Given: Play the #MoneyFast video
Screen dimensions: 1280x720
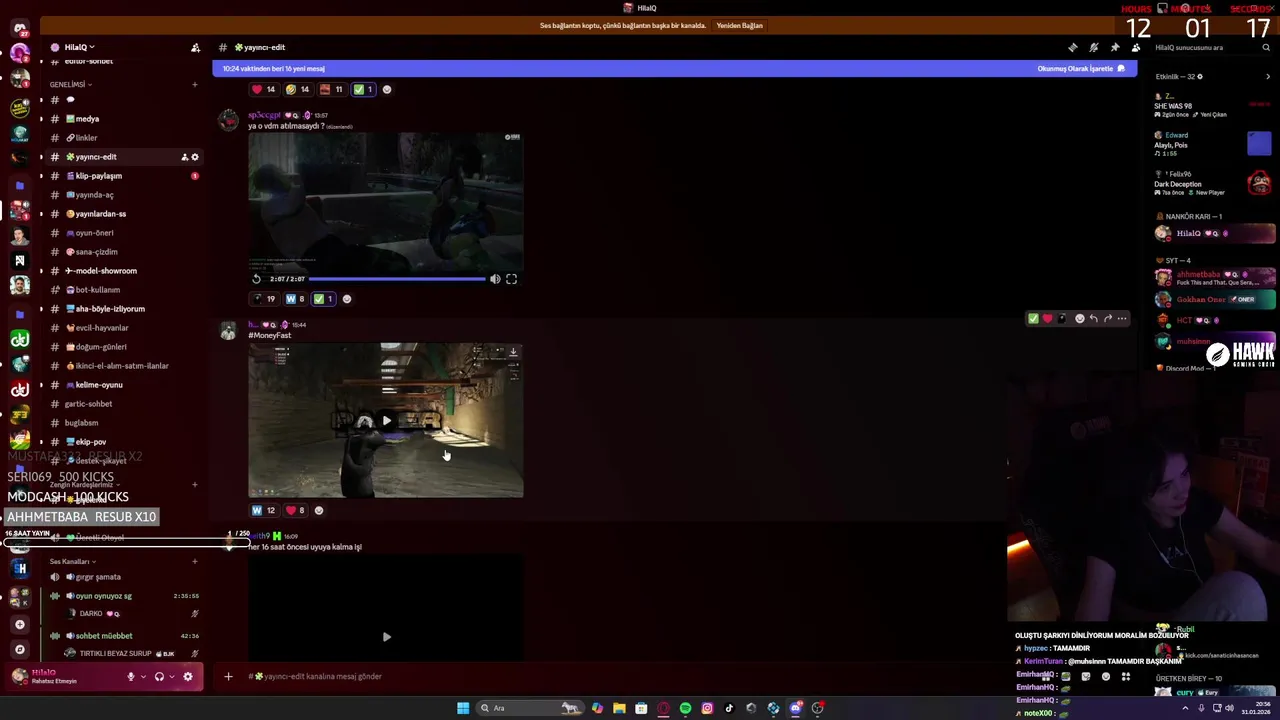Looking at the screenshot, I should [386, 420].
